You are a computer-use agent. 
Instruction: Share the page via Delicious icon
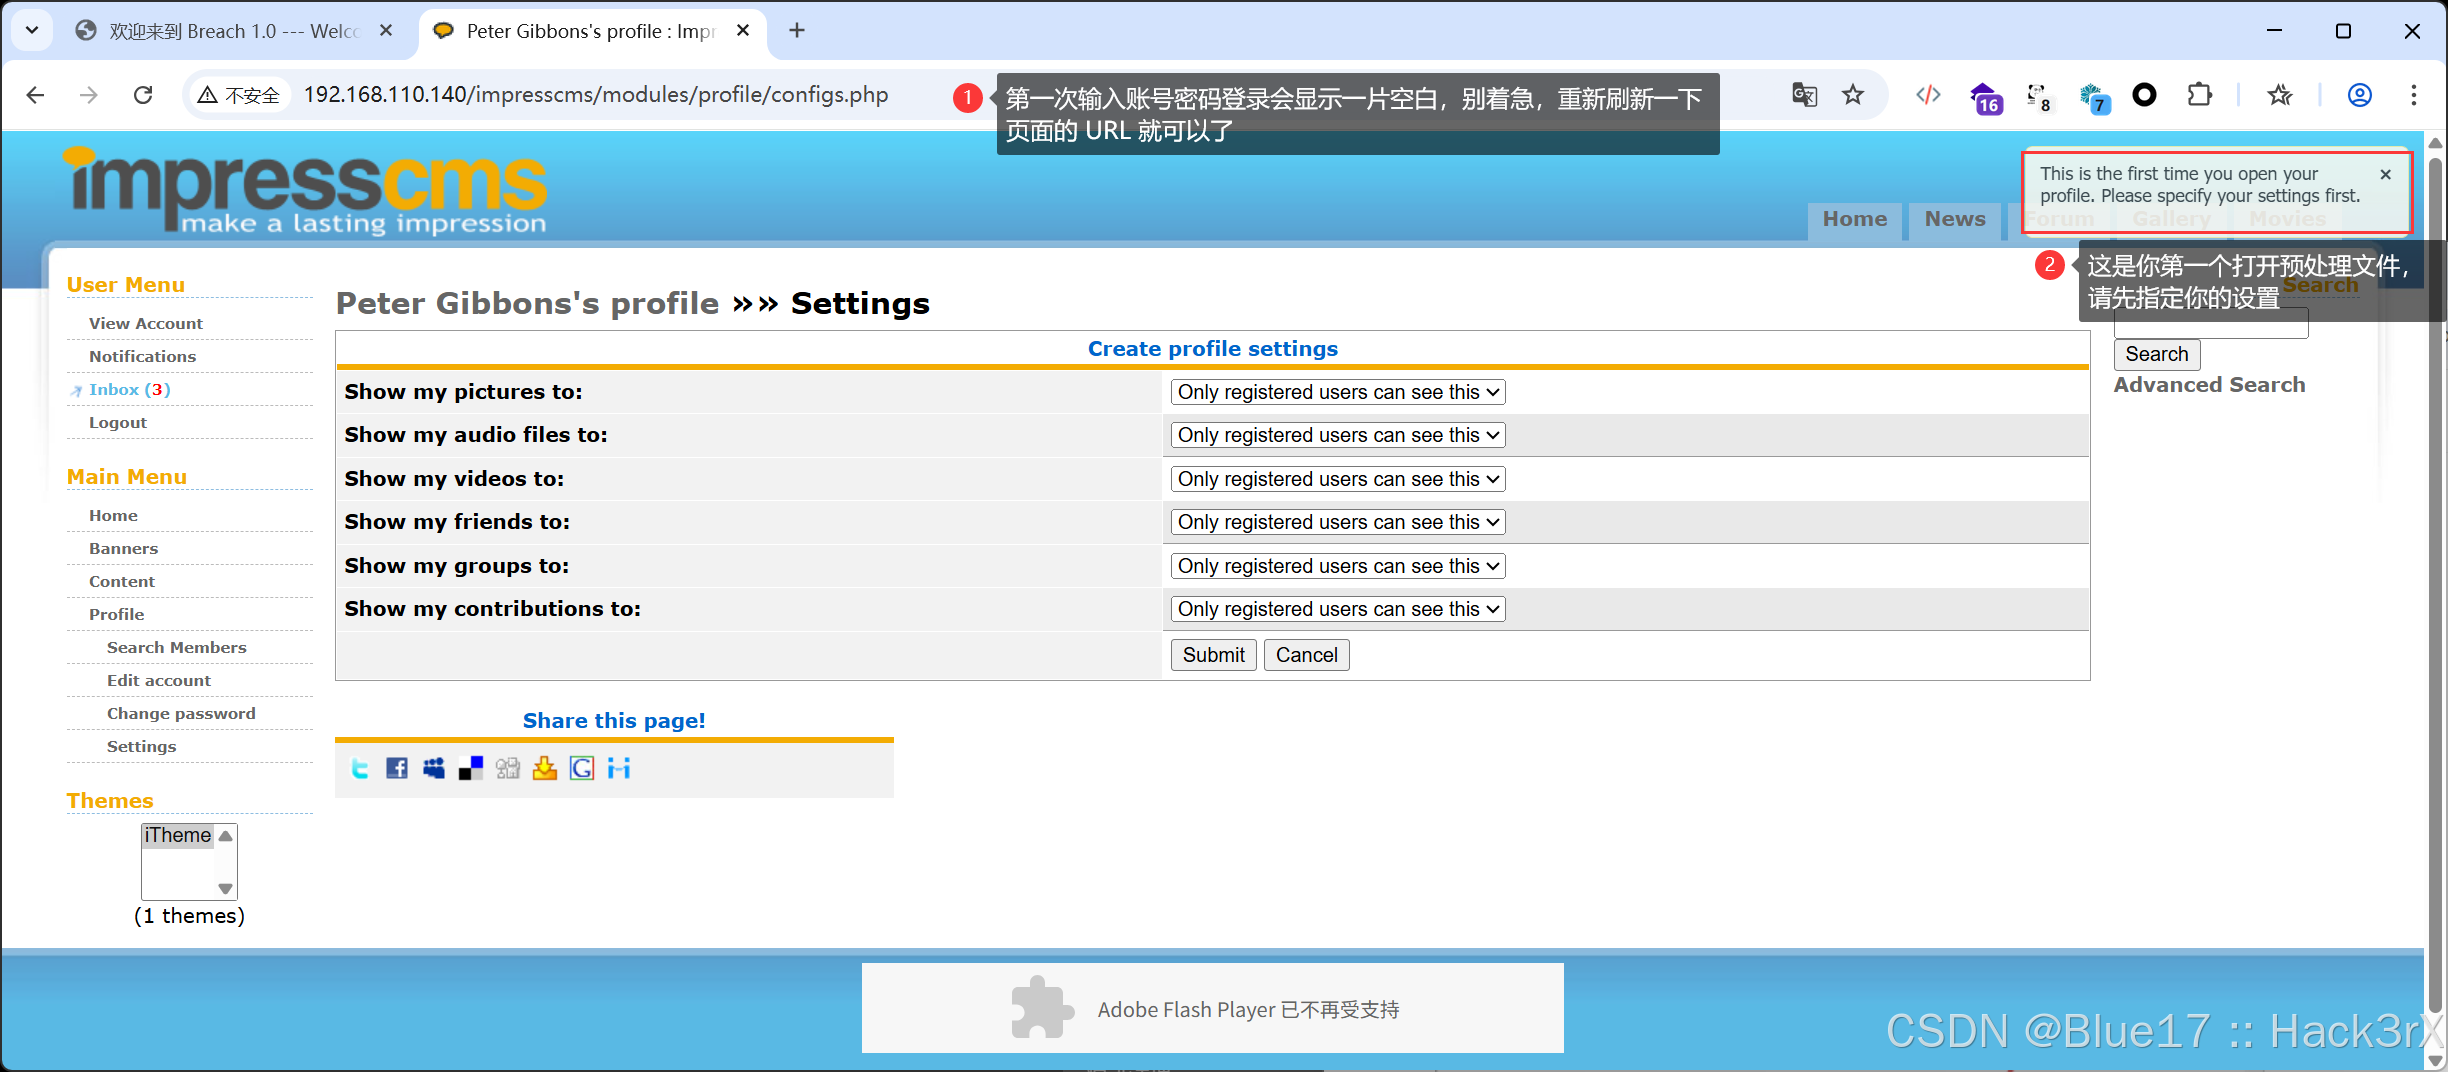coord(471,768)
